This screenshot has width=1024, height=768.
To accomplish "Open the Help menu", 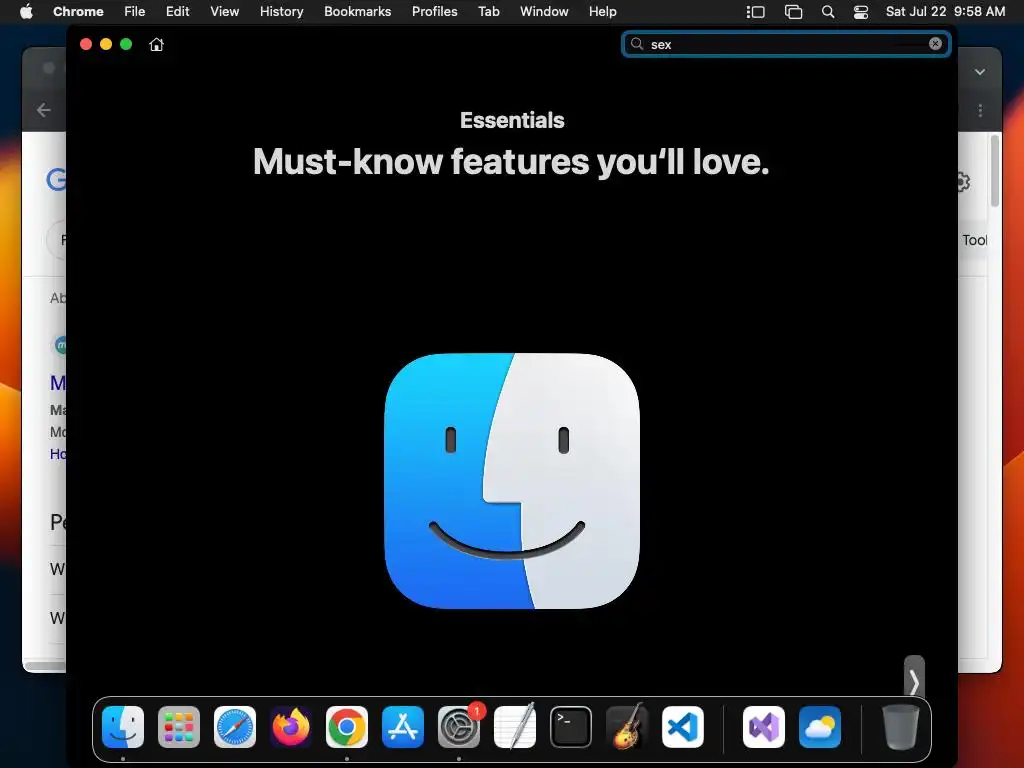I will pyautogui.click(x=602, y=11).
